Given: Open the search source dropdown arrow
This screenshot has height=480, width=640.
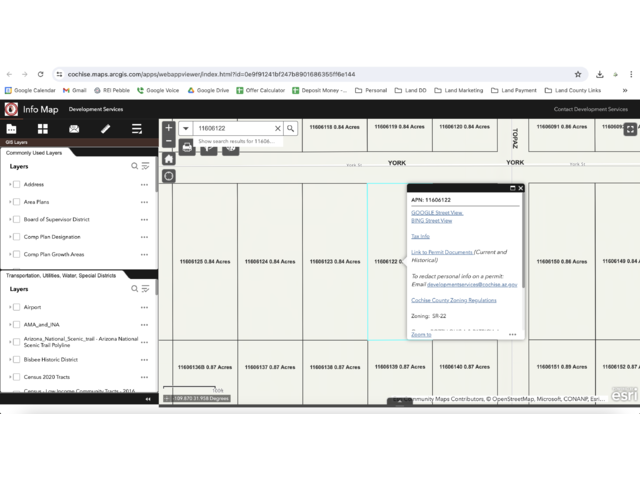Looking at the screenshot, I should point(186,129).
